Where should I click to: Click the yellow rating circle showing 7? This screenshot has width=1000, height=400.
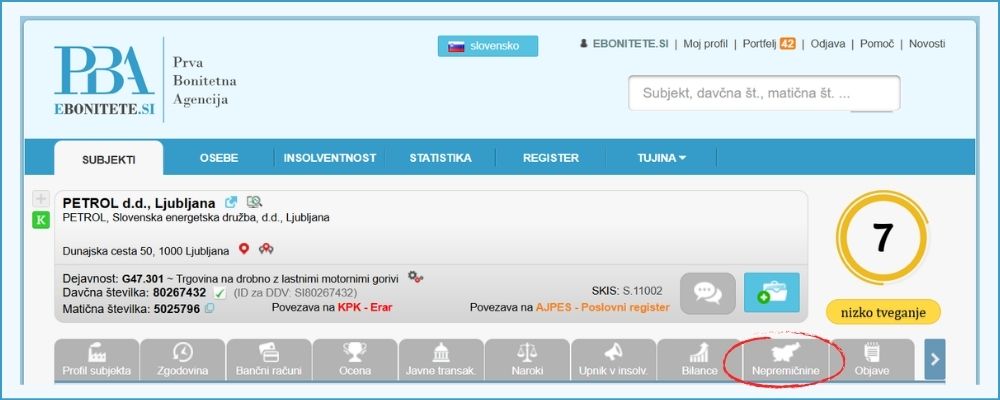(882, 238)
